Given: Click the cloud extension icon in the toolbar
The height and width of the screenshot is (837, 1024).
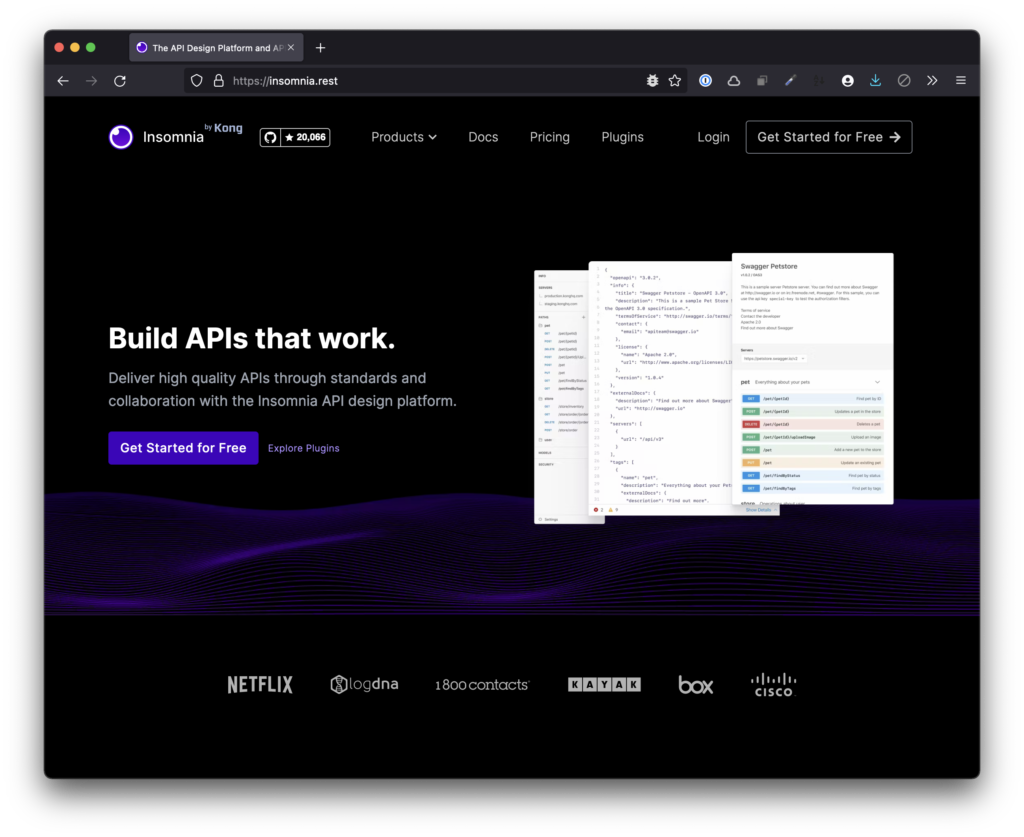Looking at the screenshot, I should [x=734, y=80].
